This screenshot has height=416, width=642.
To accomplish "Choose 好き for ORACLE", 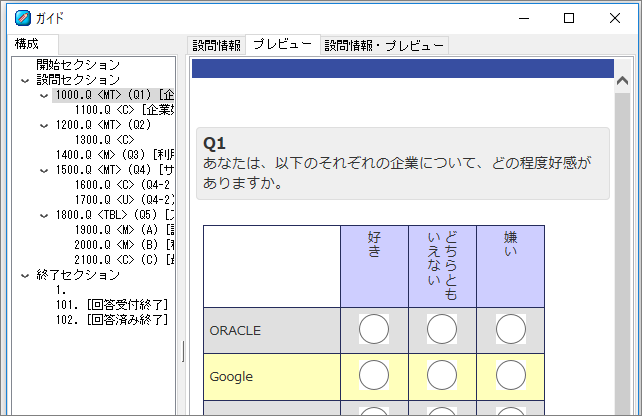I will pos(374,329).
